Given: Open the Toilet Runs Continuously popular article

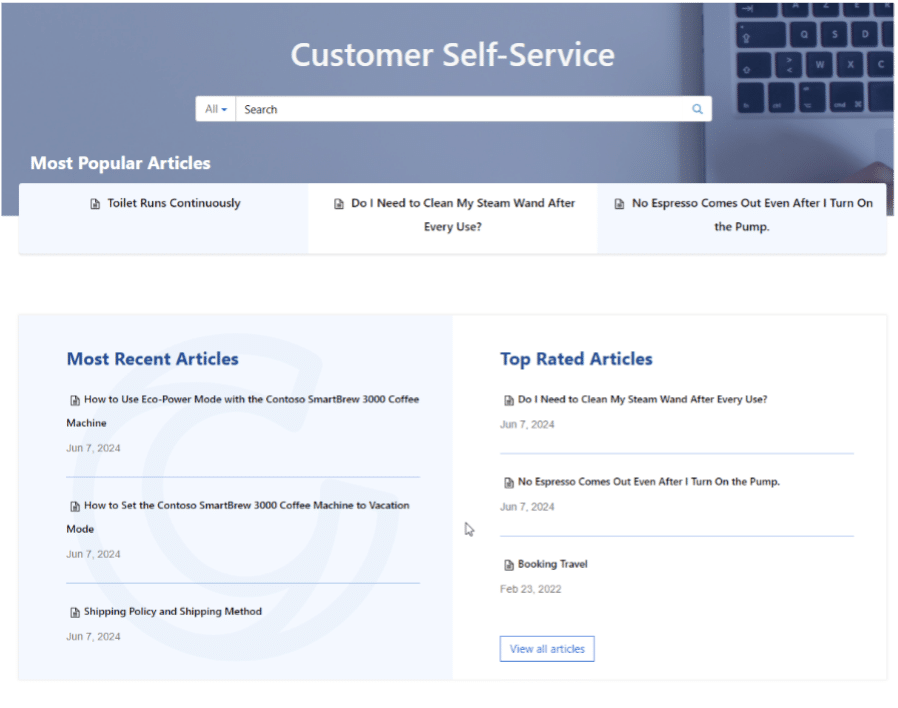Looking at the screenshot, I should (x=174, y=203).
